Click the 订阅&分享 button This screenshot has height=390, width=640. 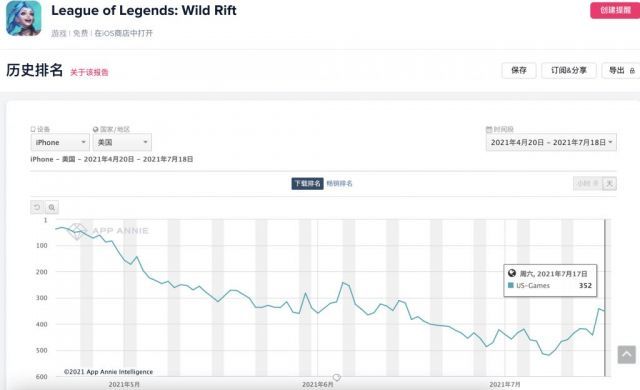coord(569,71)
